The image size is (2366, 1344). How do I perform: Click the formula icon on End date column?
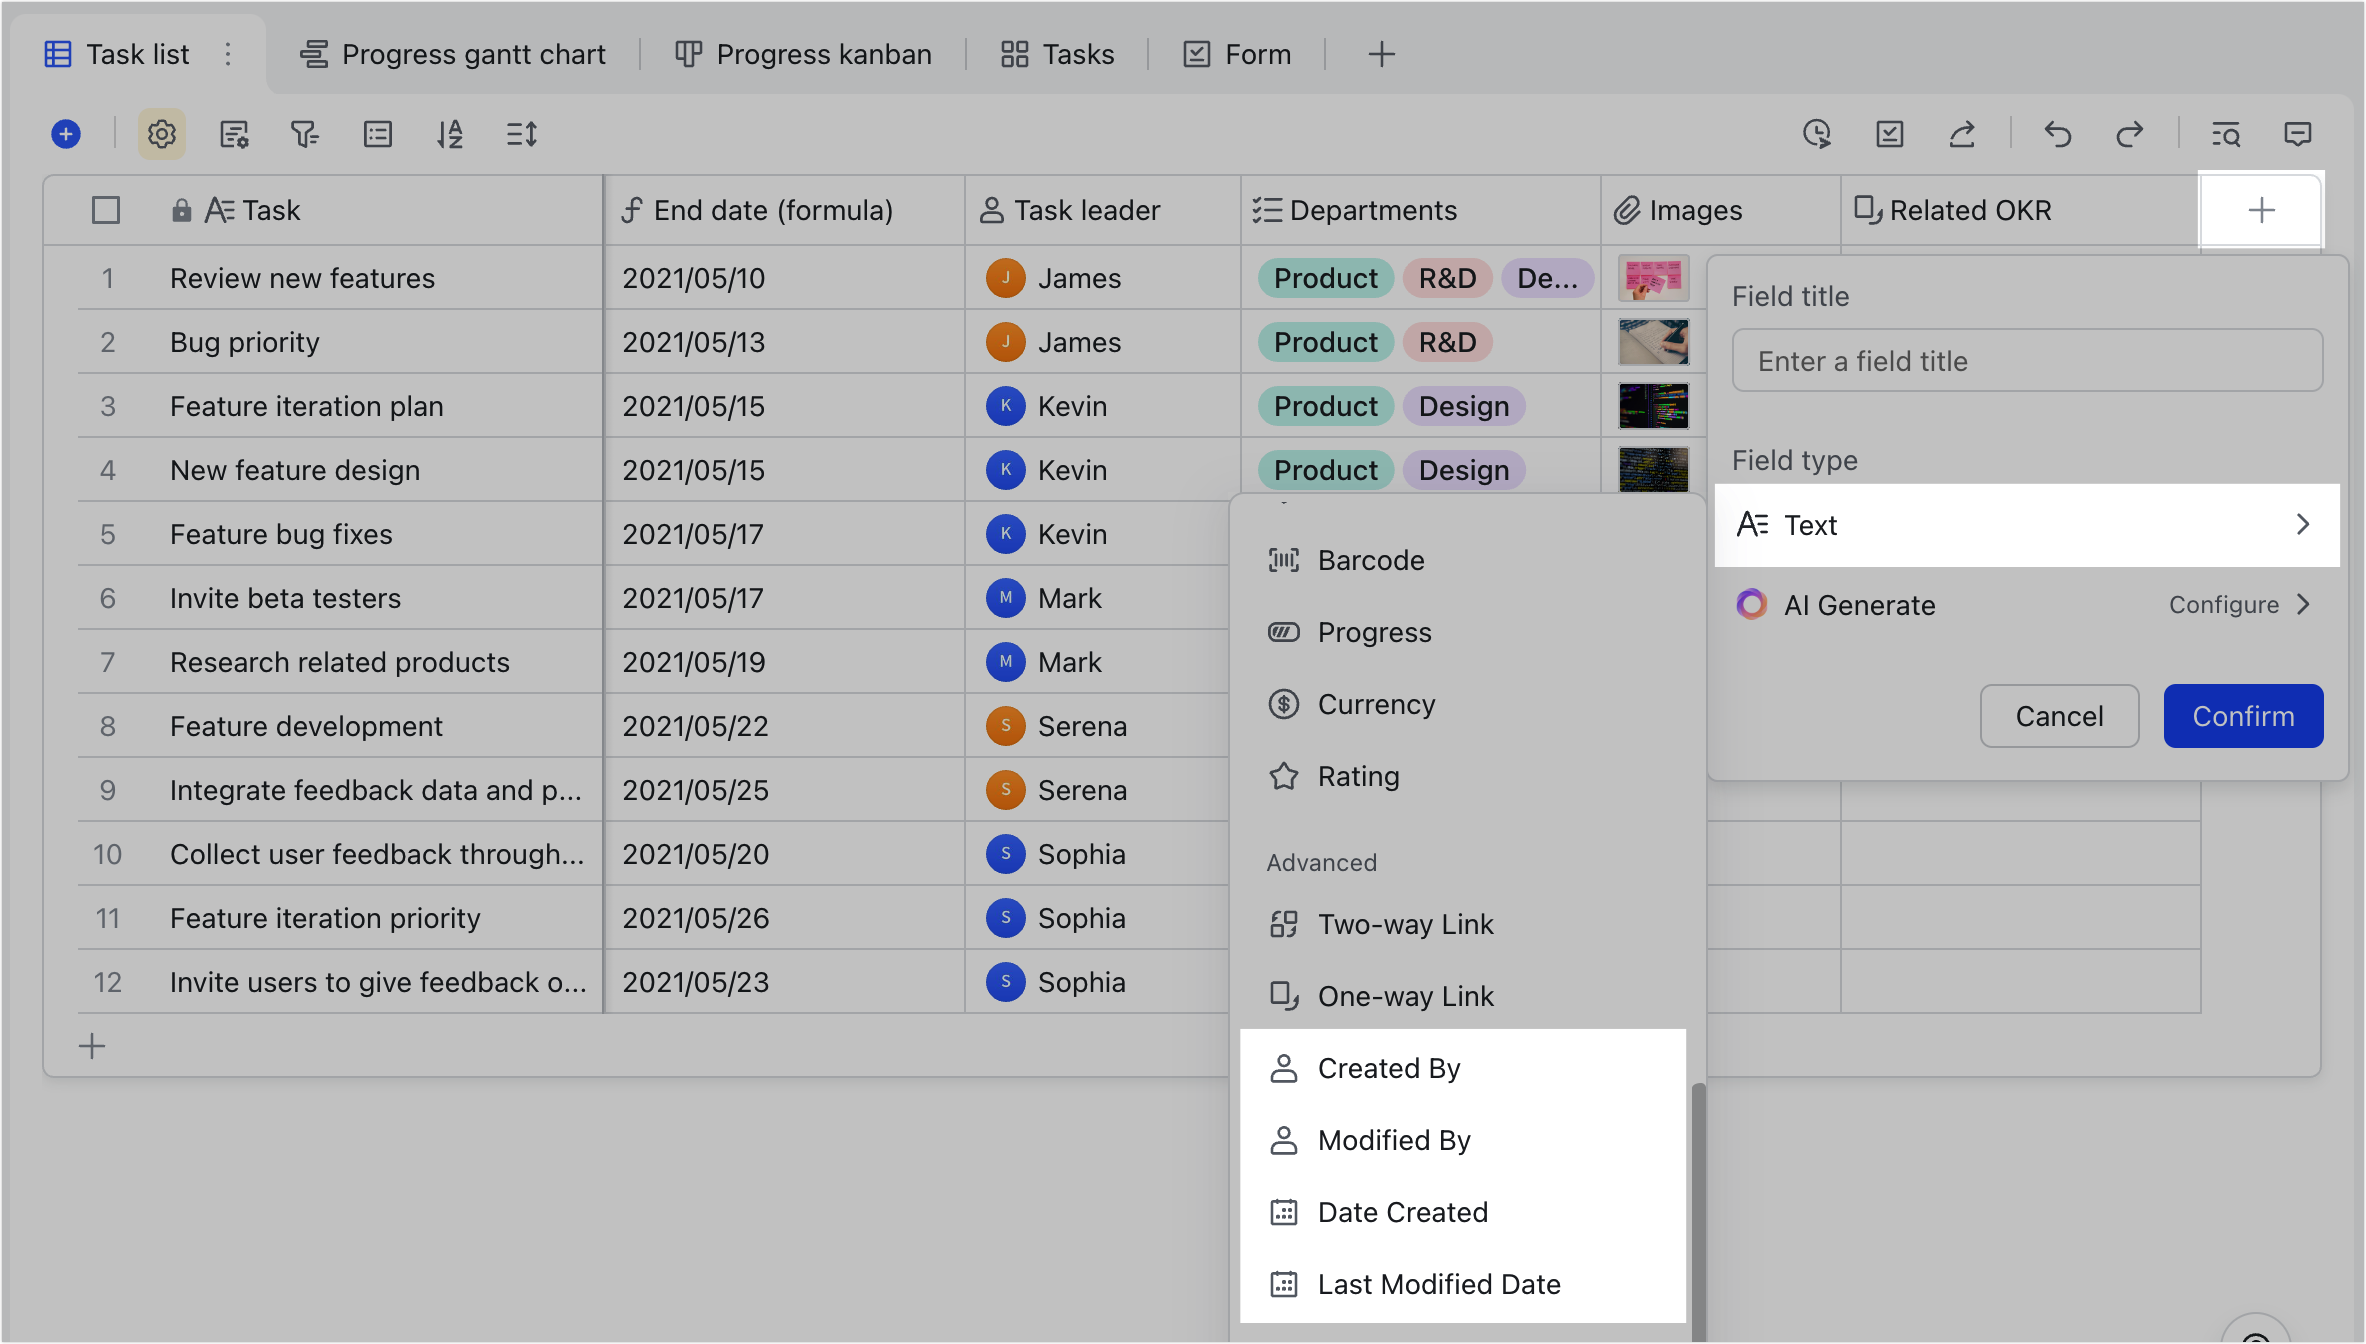632,210
